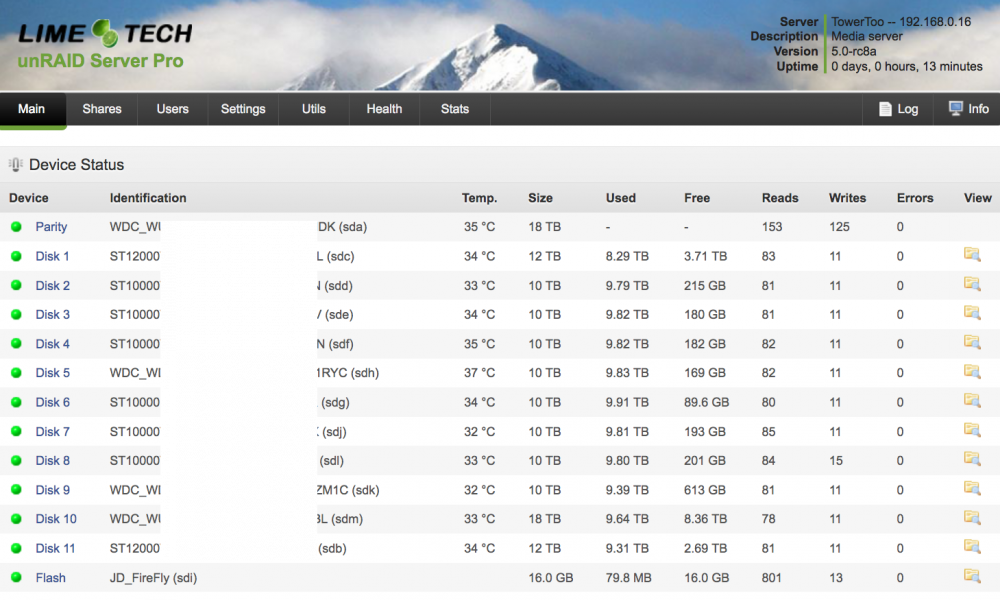Open the Disk 3 link
This screenshot has width=1000, height=600.
52,314
